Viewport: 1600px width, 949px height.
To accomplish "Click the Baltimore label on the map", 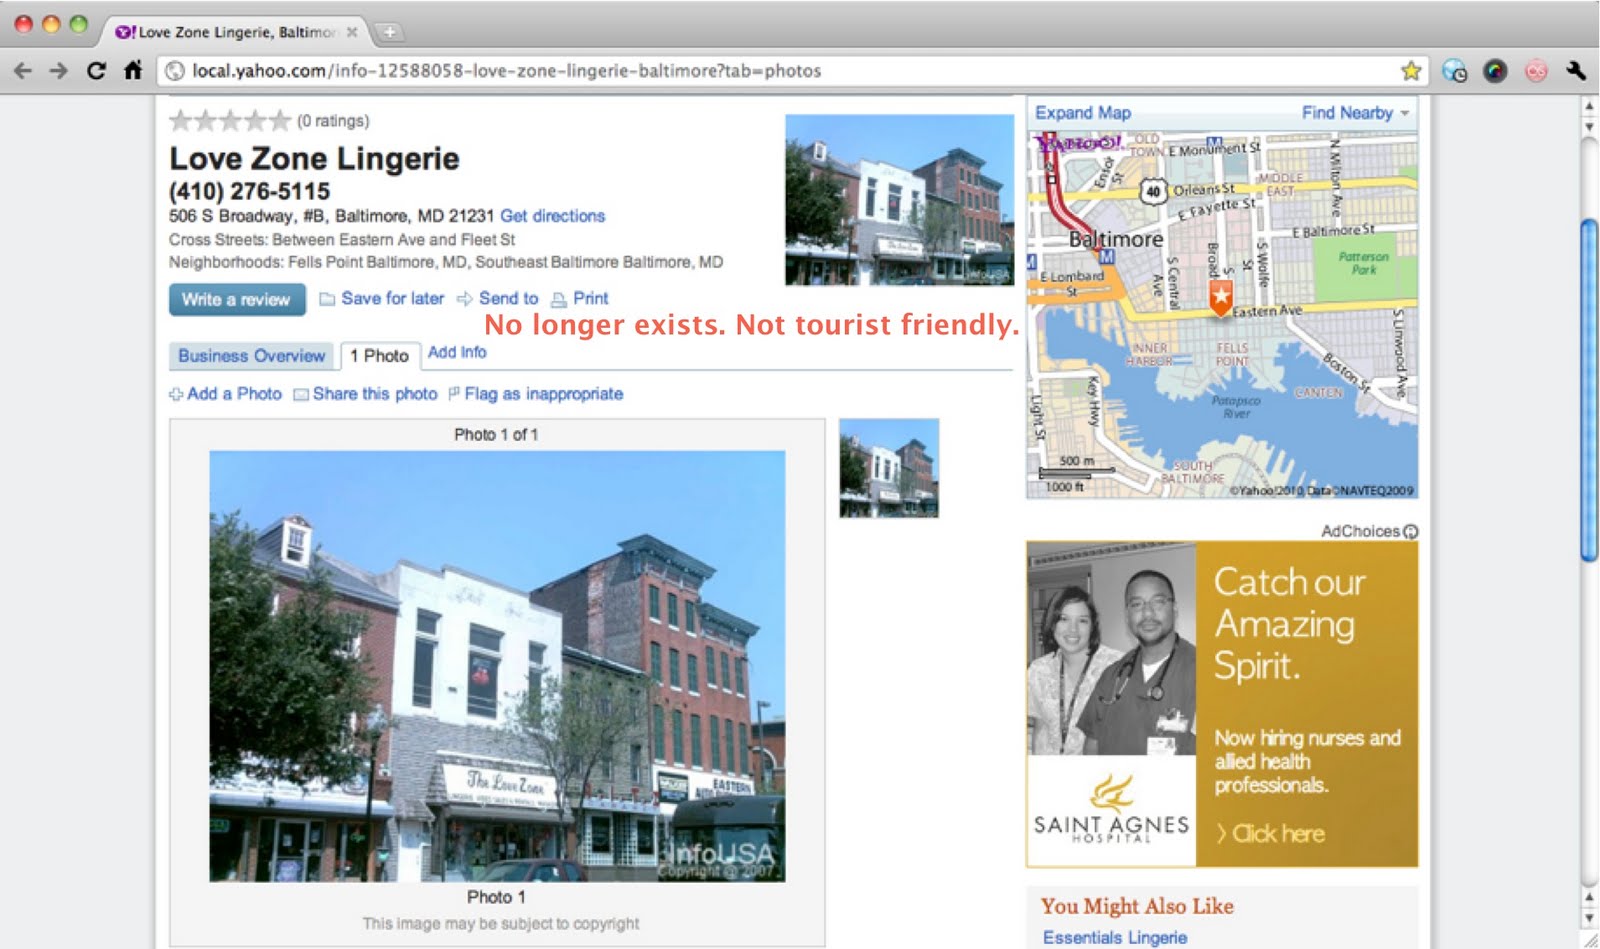I will tap(1116, 240).
